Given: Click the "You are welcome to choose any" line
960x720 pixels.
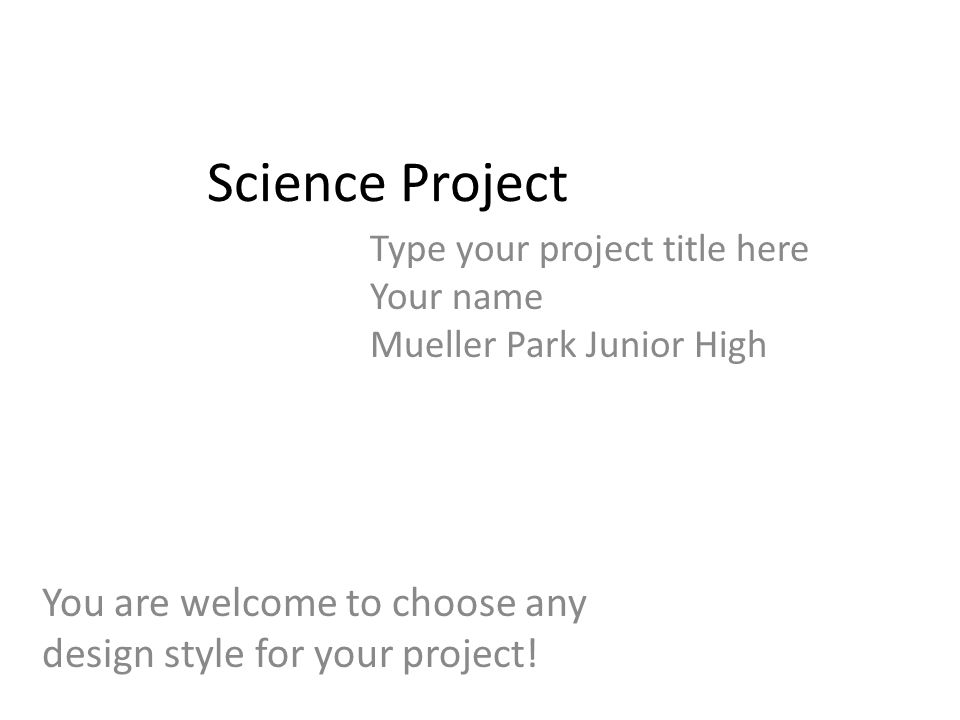Looking at the screenshot, I should pos(314,605).
